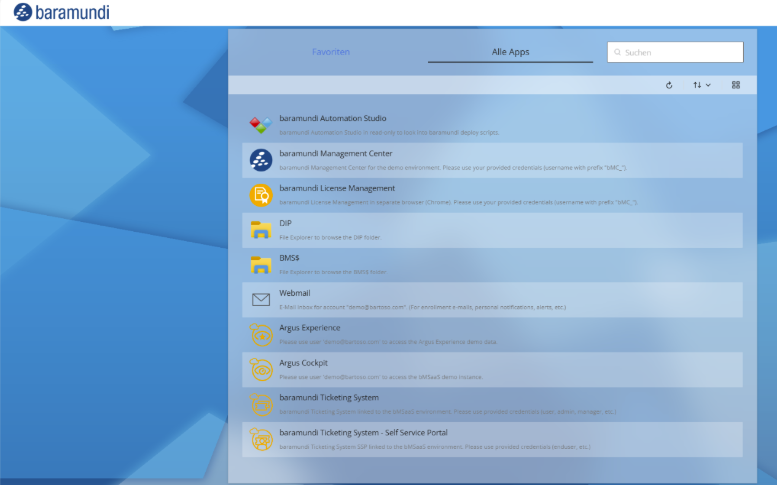Click 'baramundi License Management' title text
The image size is (777, 485).
(x=337, y=188)
